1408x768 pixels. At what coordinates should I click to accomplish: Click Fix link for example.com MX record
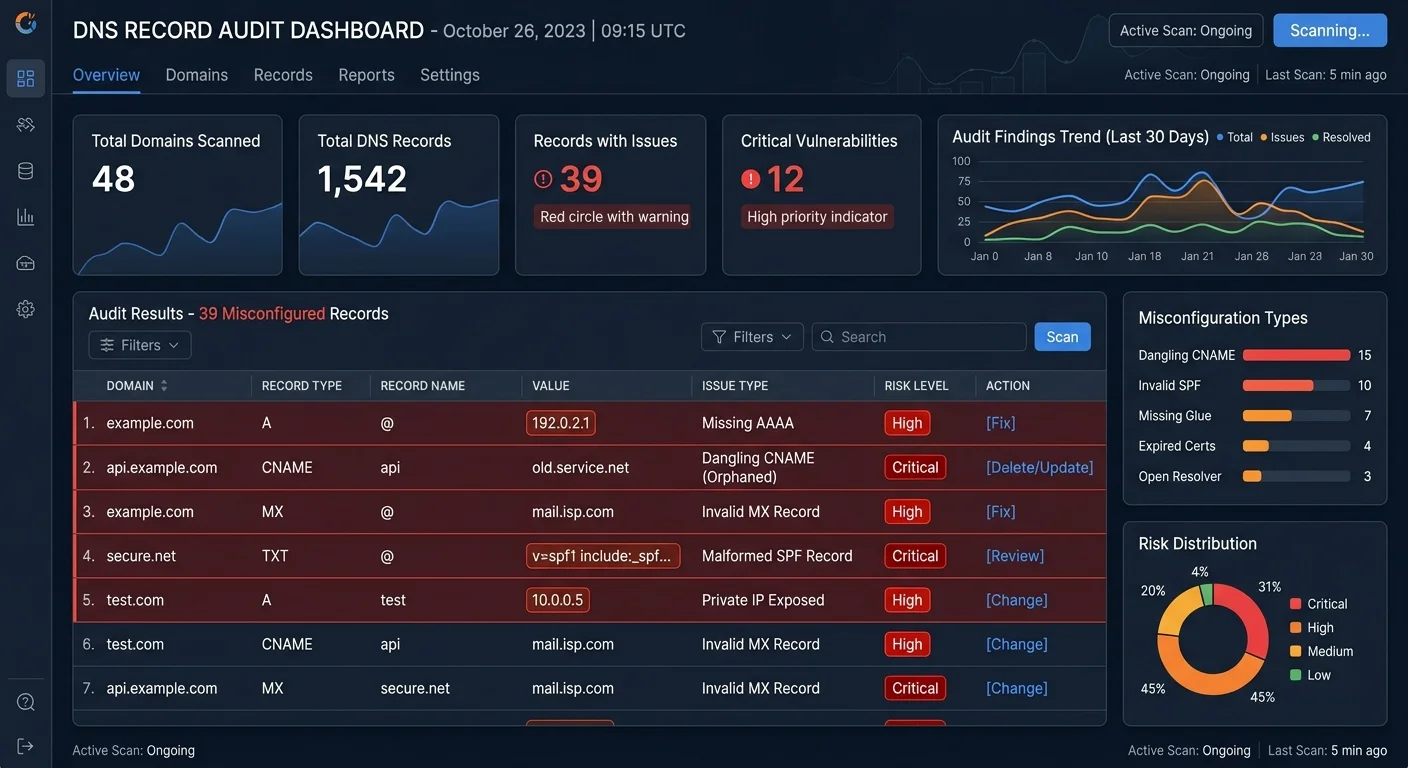click(x=1001, y=511)
